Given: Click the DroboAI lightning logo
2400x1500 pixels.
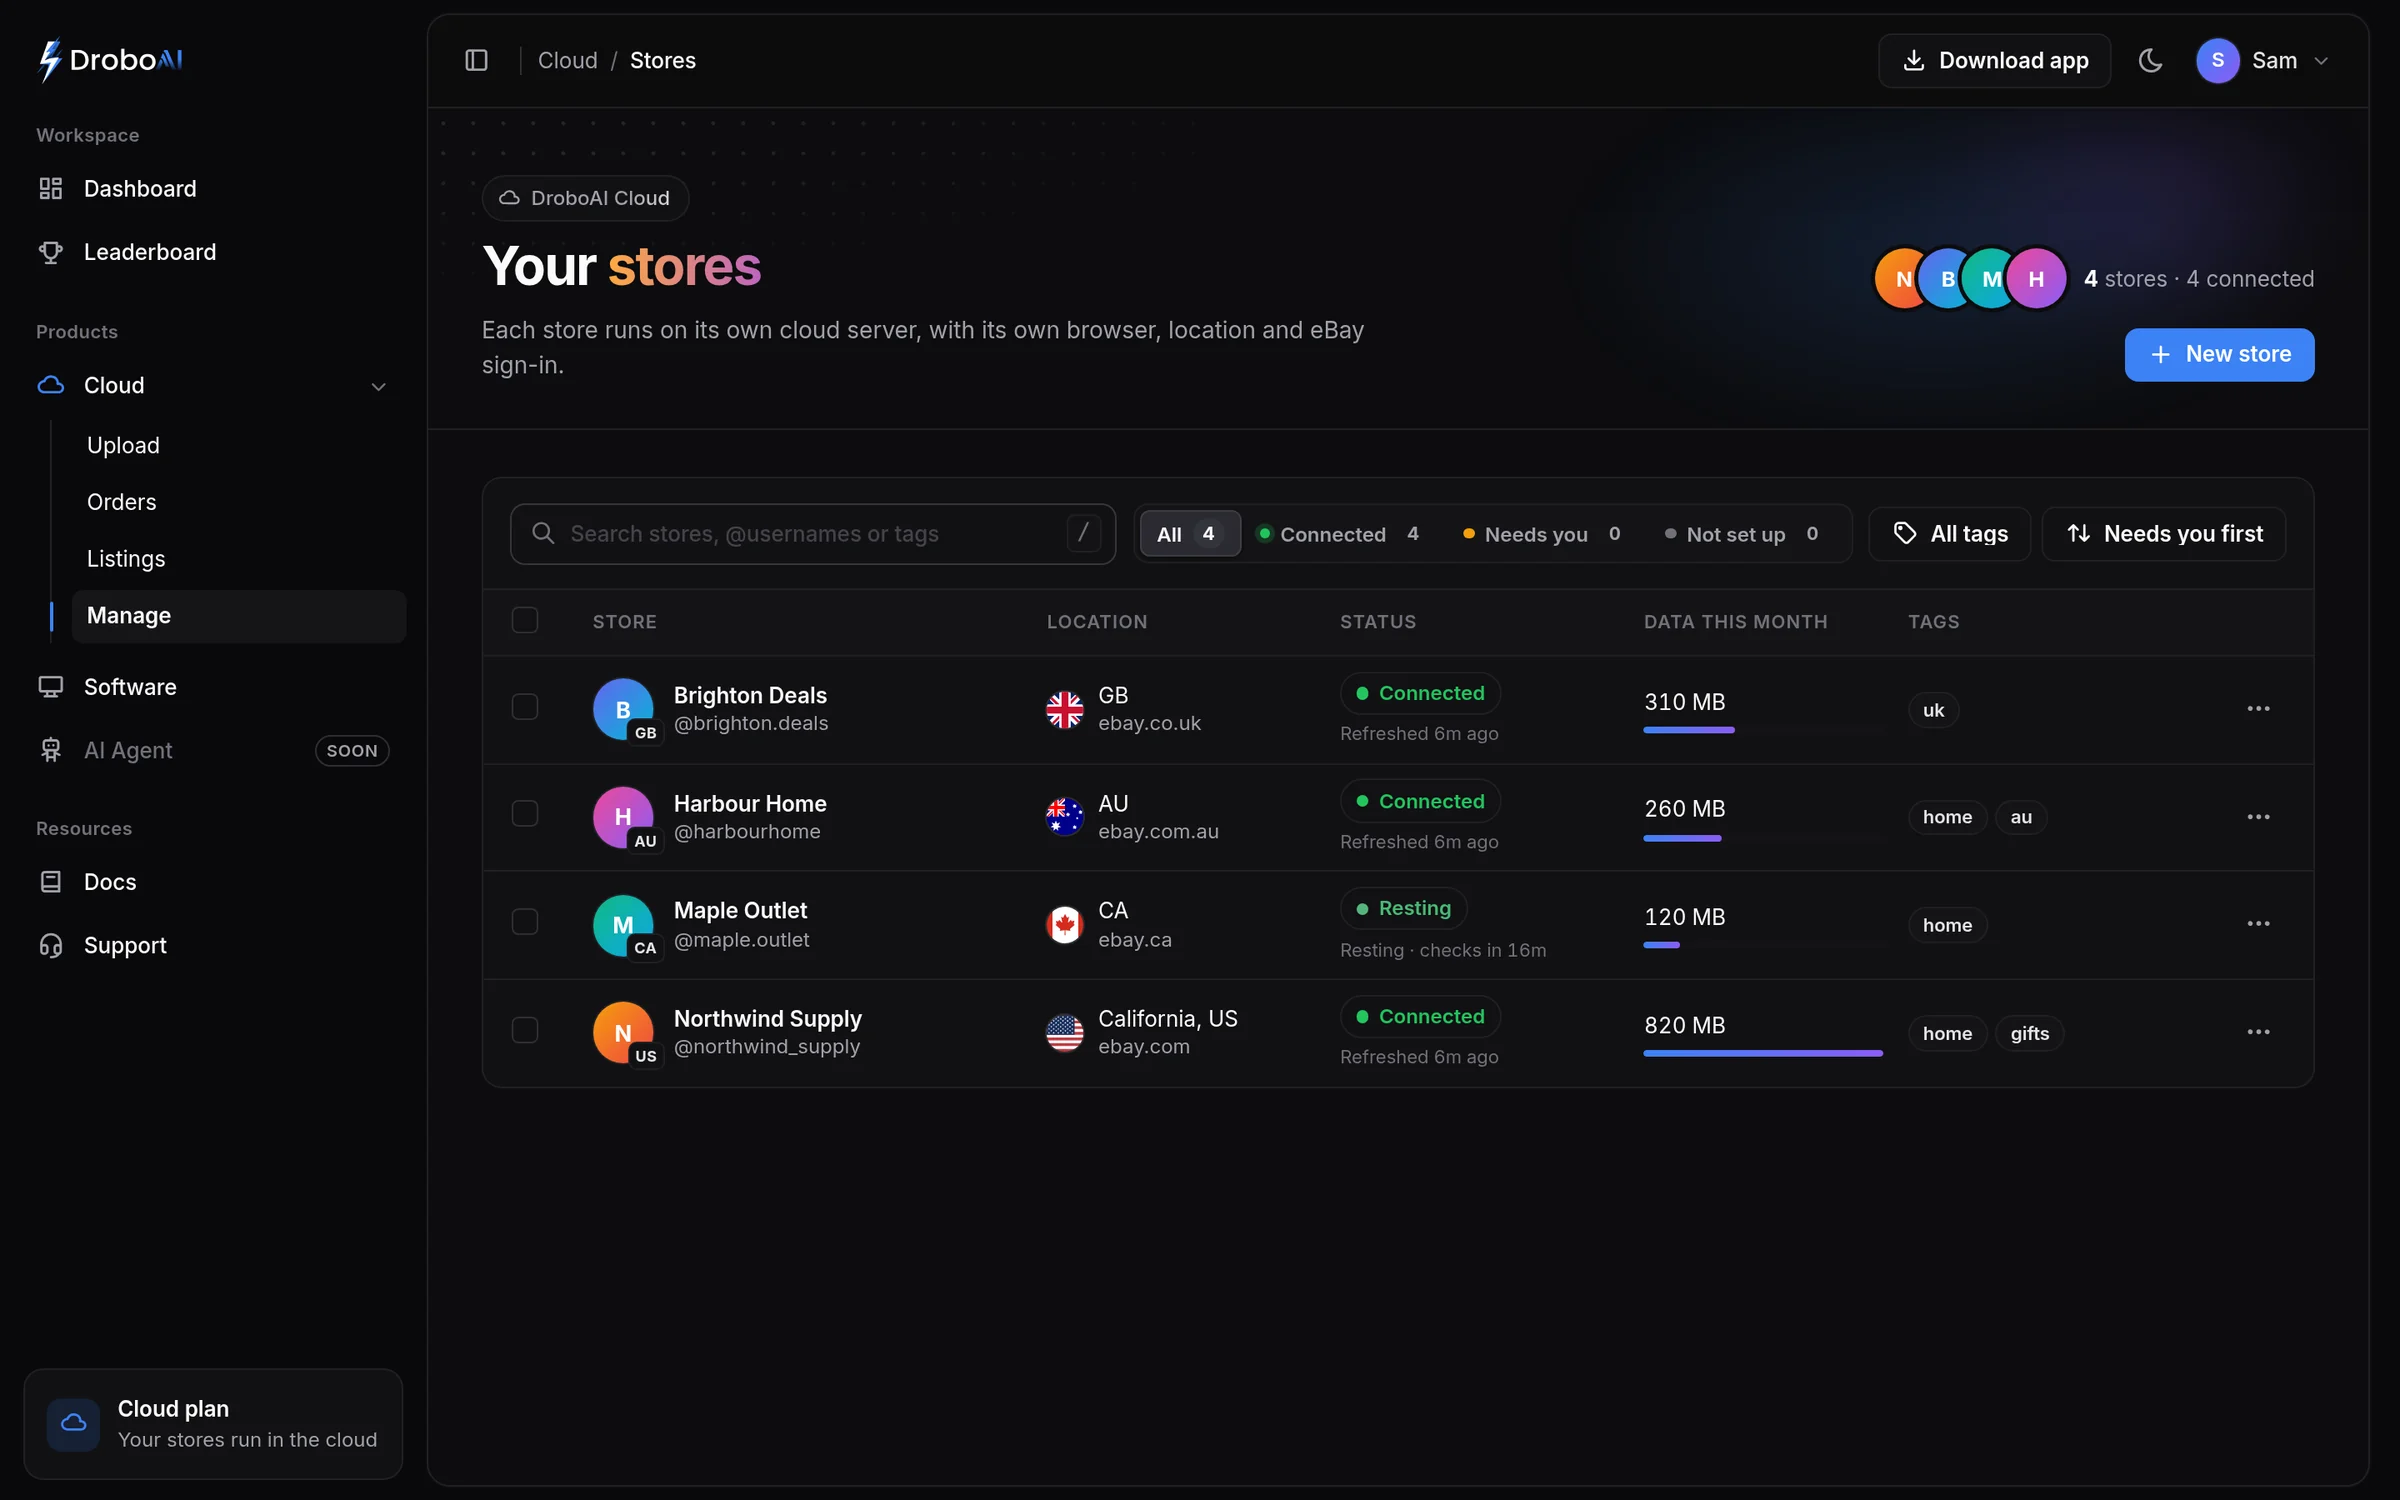Looking at the screenshot, I should (x=50, y=60).
